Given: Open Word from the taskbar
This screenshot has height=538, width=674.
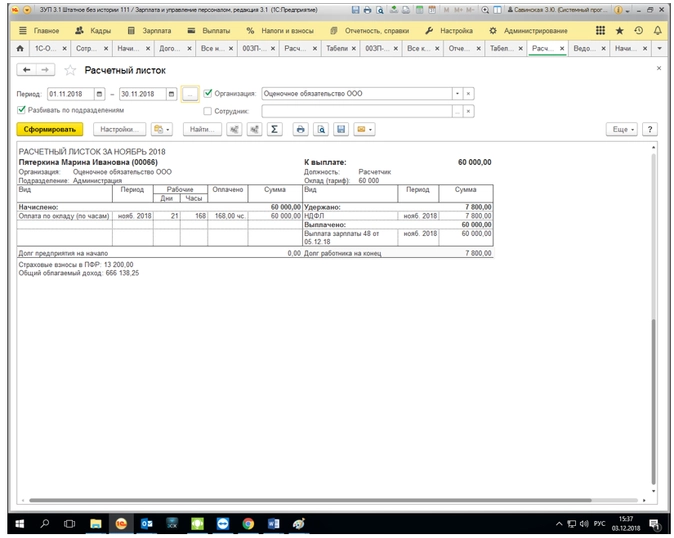Looking at the screenshot, I should (273, 523).
